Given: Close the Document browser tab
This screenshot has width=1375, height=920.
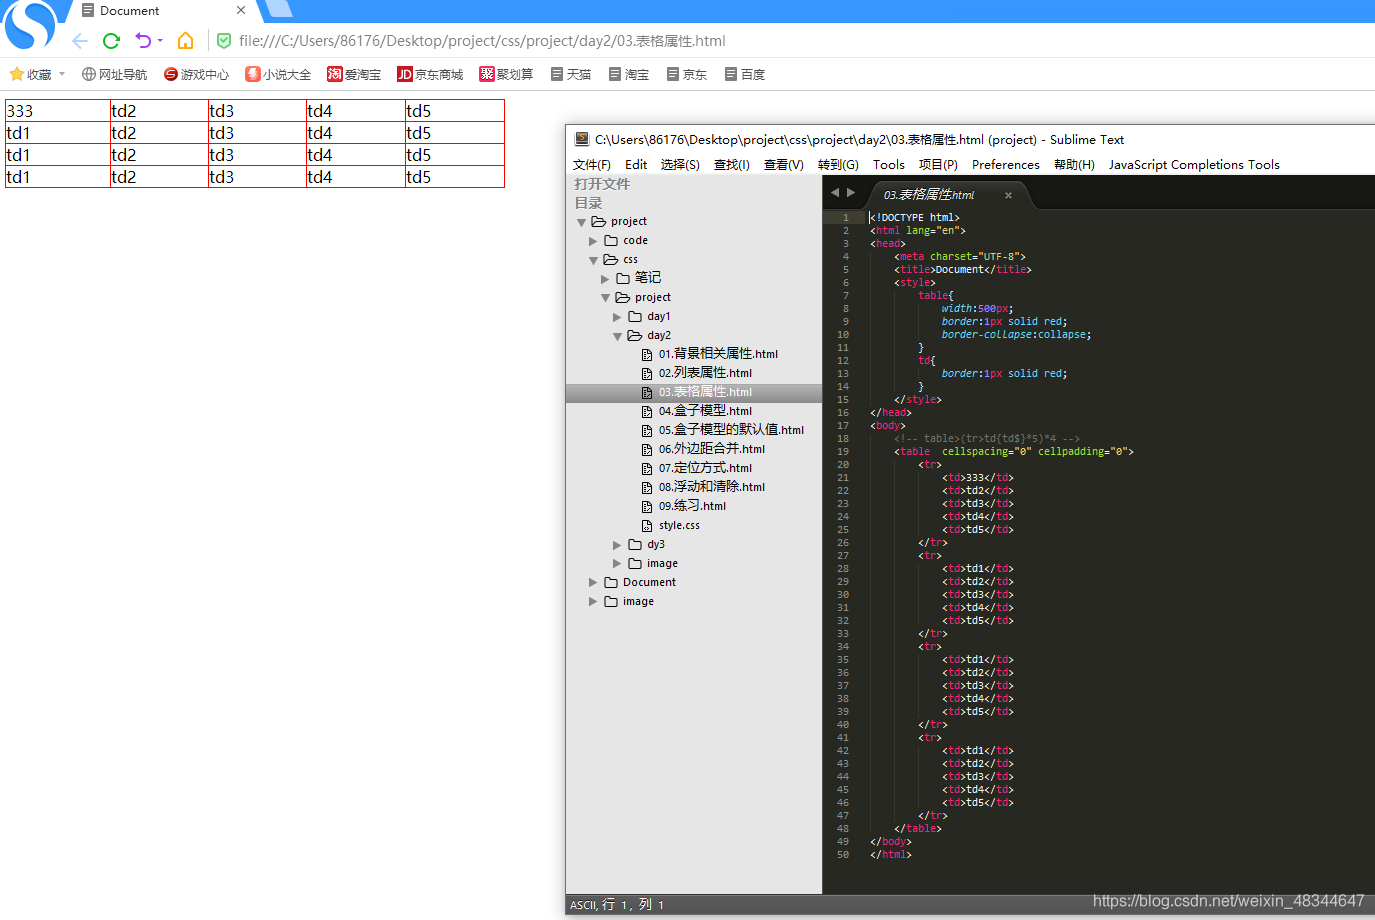Looking at the screenshot, I should (241, 11).
